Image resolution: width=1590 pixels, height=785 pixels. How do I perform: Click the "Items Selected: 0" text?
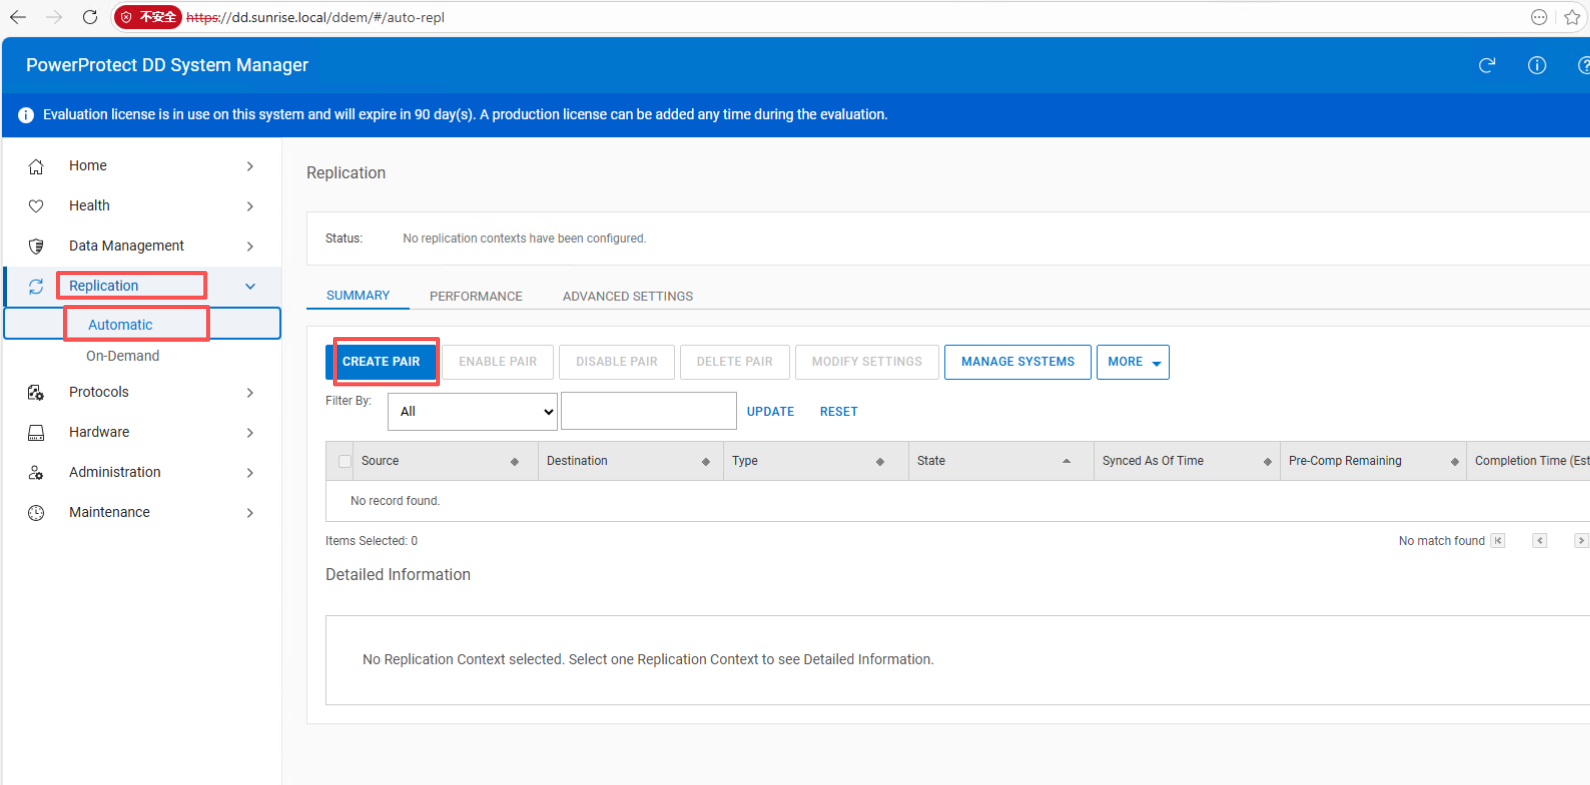371,541
